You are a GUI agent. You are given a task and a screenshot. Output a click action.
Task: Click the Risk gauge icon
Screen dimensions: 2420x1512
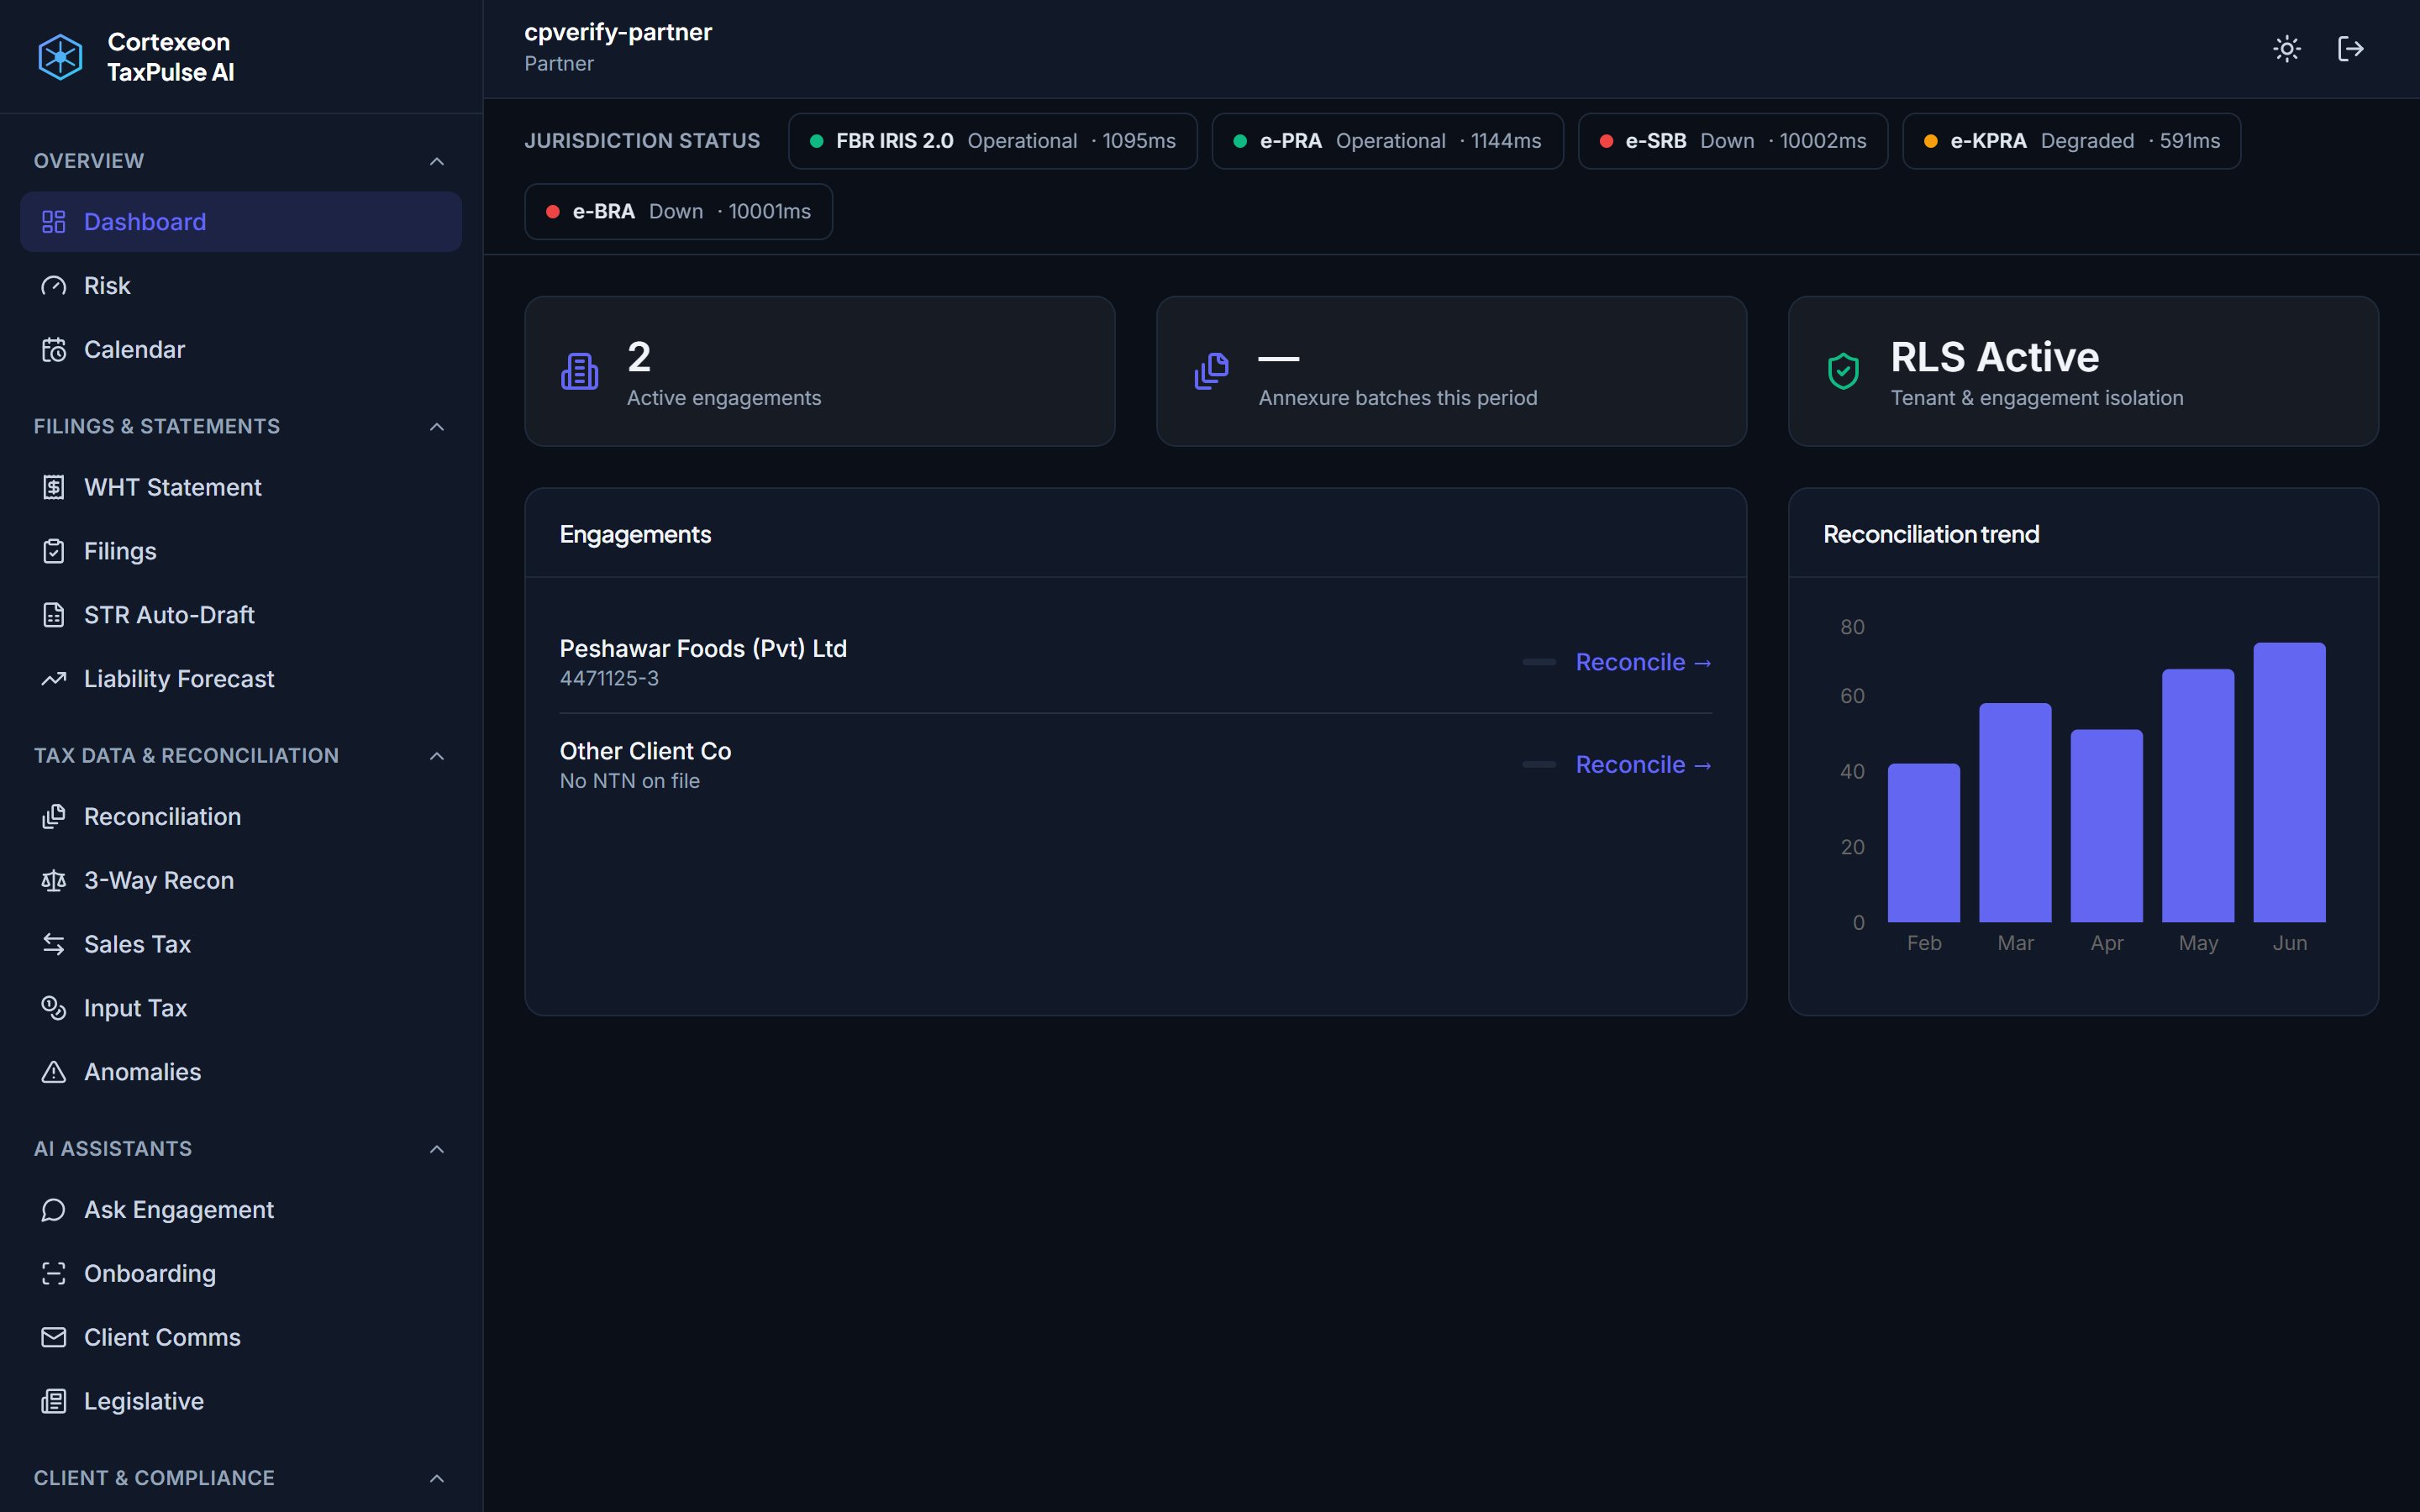[x=54, y=286]
